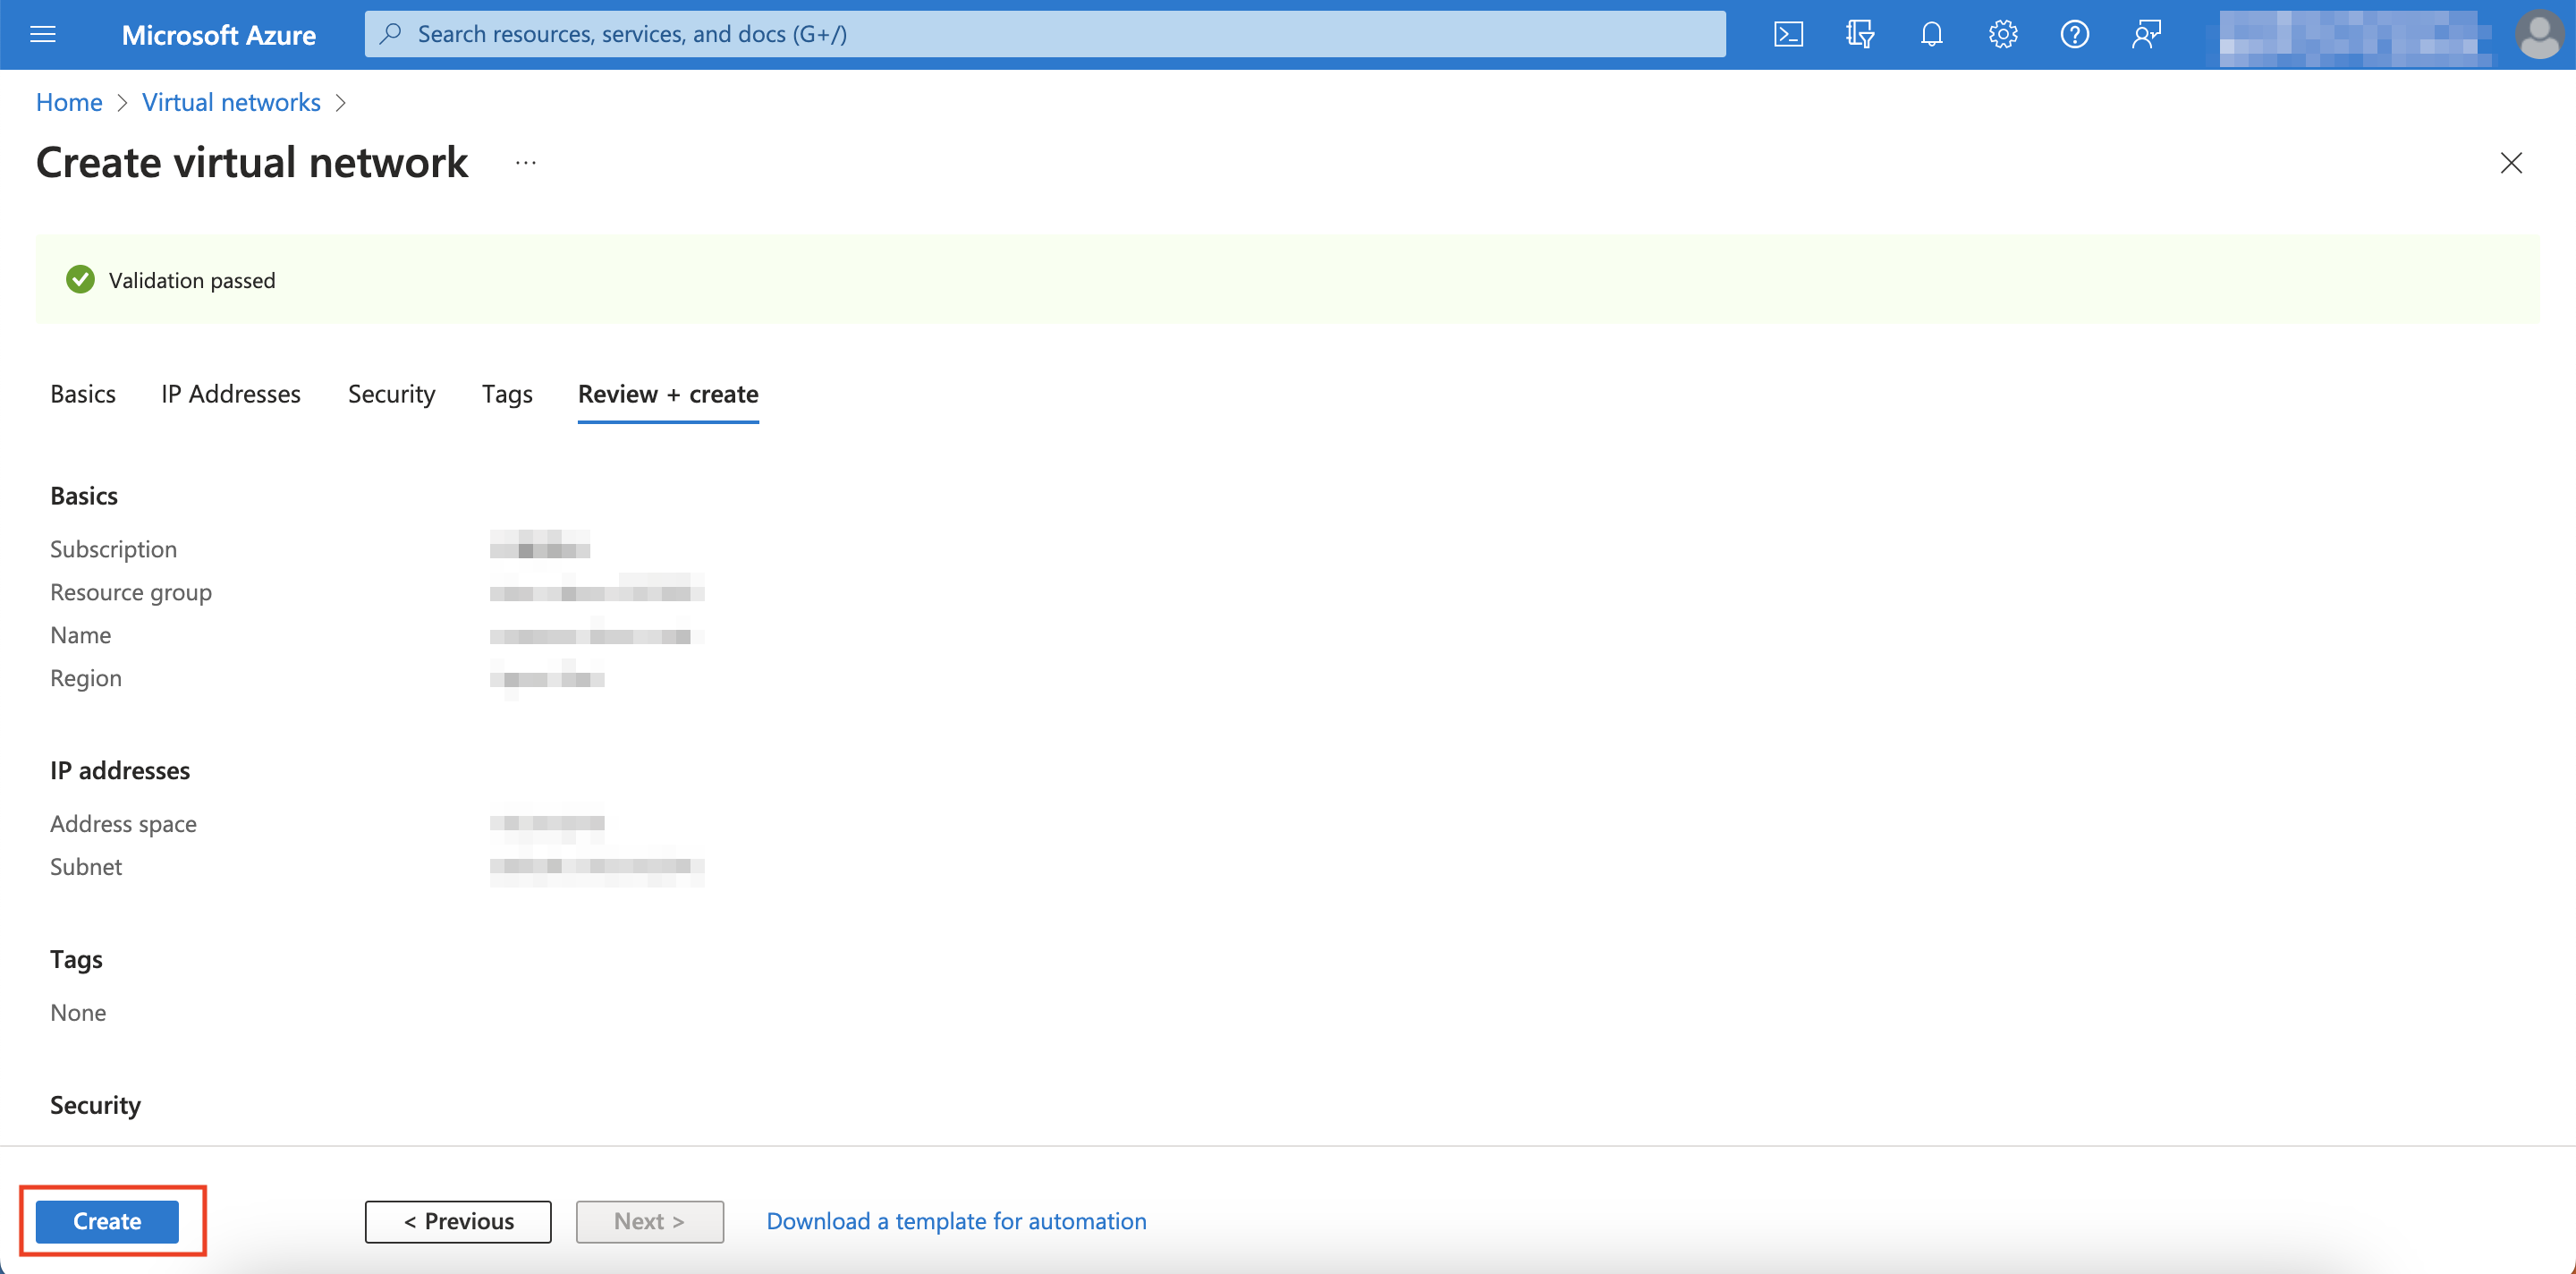
Task: Click the Validation passed checkmark
Action: 80,279
